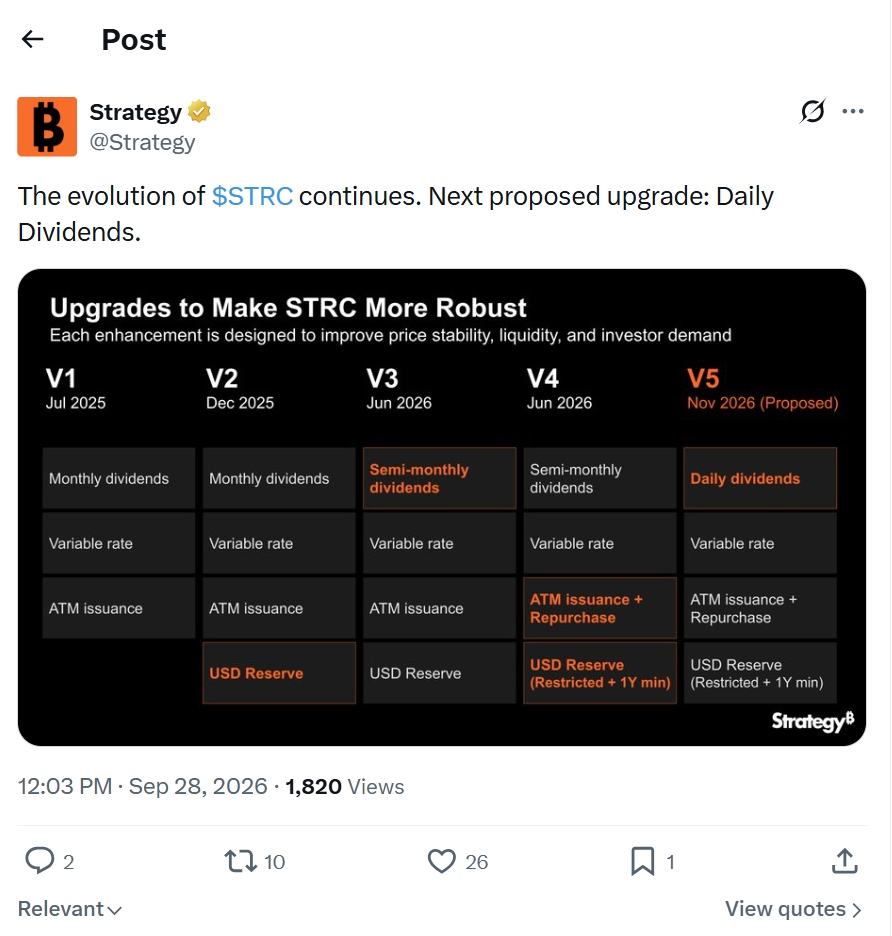Like the post with heart icon

click(x=442, y=861)
